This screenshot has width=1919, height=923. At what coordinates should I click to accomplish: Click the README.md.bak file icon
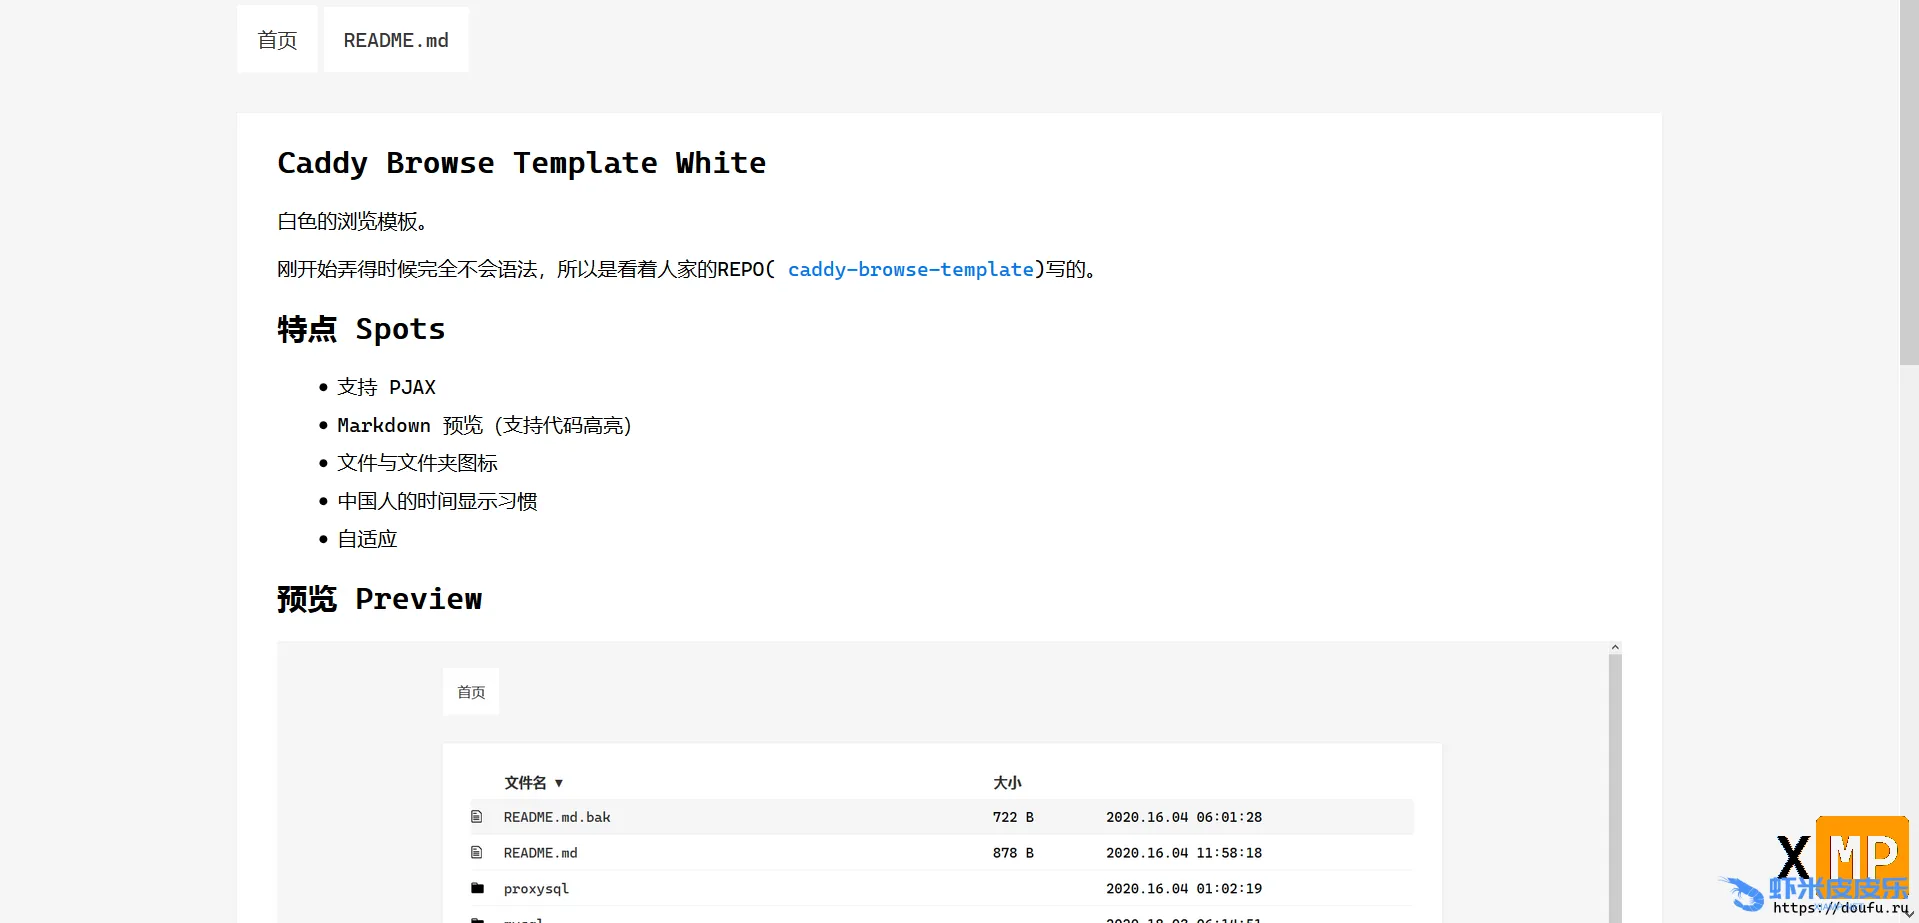[x=477, y=817]
